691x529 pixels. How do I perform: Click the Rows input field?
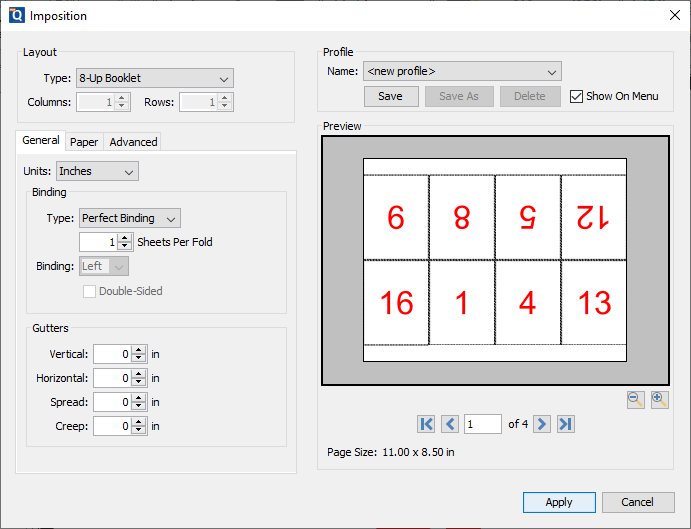(x=199, y=102)
